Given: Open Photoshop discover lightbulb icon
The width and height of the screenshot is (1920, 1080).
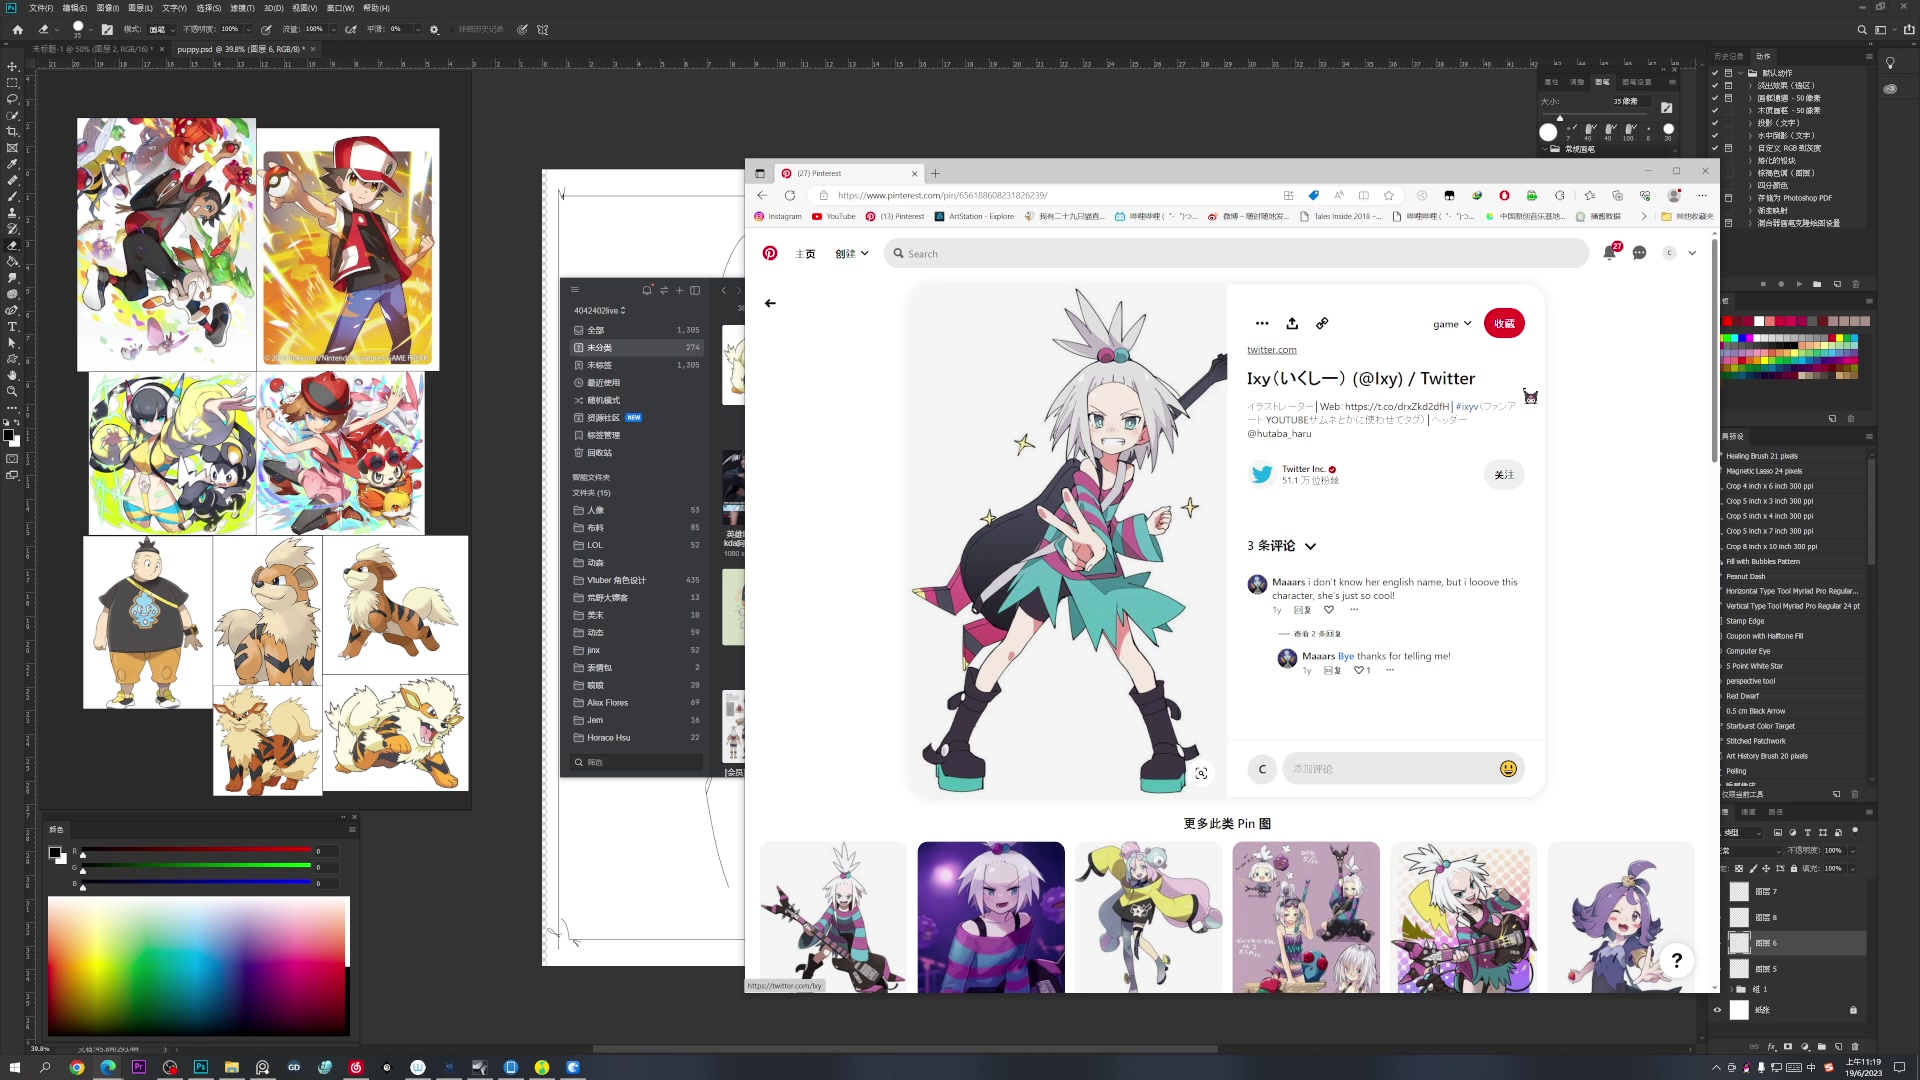Looking at the screenshot, I should tap(1890, 63).
